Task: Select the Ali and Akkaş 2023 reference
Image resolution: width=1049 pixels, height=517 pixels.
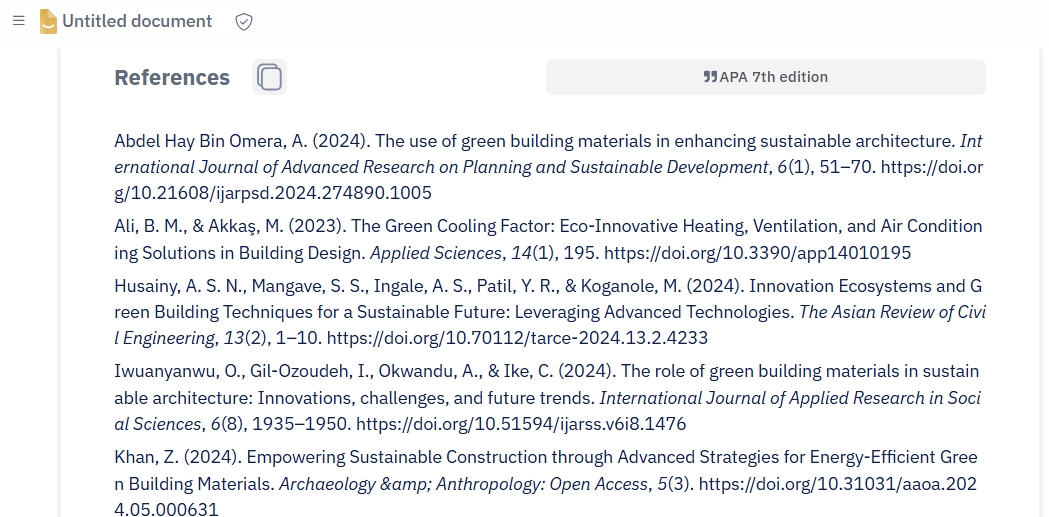Action: tap(549, 239)
